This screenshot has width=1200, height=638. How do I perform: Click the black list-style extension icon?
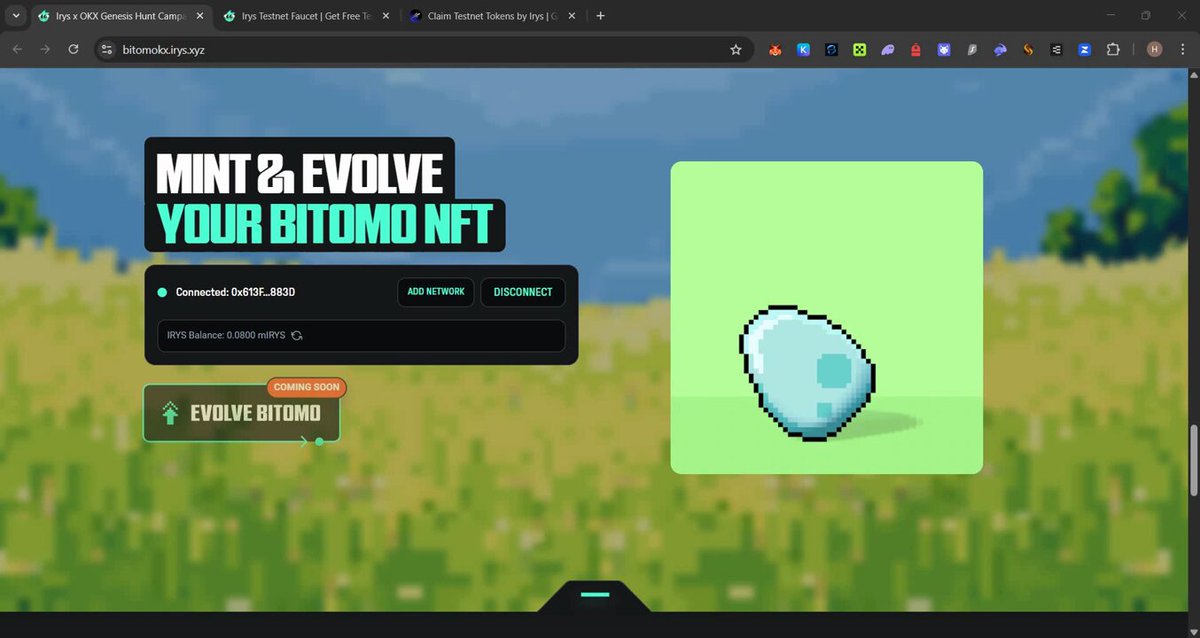(x=1056, y=49)
